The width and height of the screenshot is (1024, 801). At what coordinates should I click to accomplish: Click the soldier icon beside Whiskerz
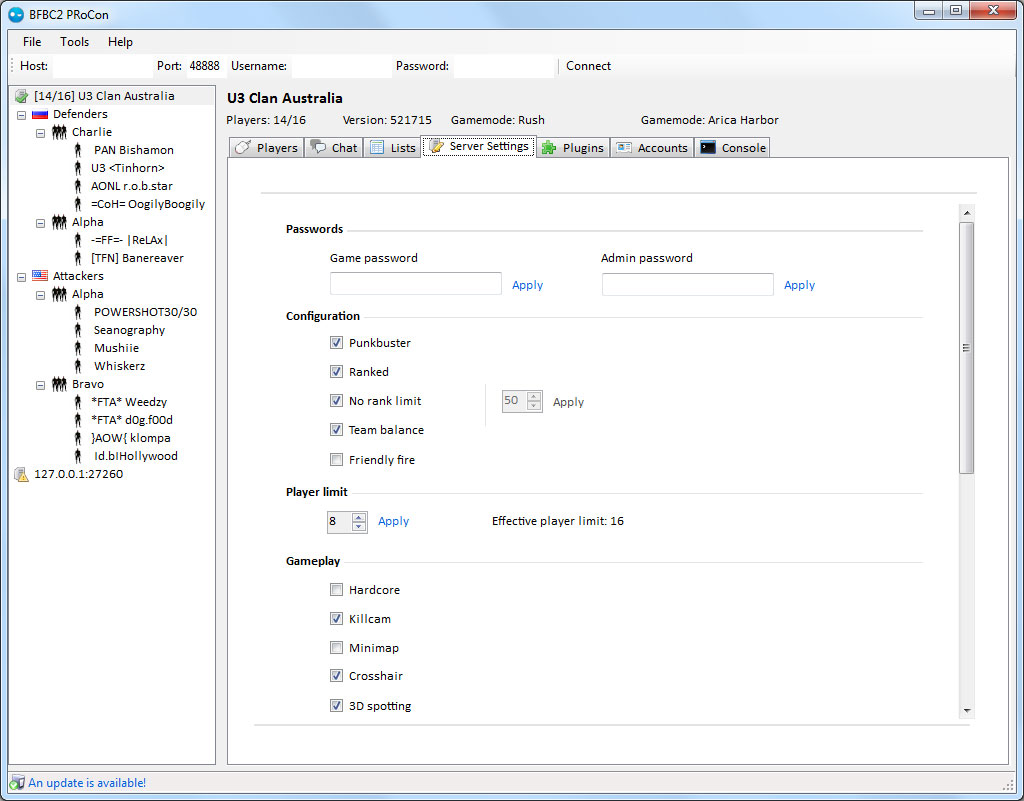78,366
